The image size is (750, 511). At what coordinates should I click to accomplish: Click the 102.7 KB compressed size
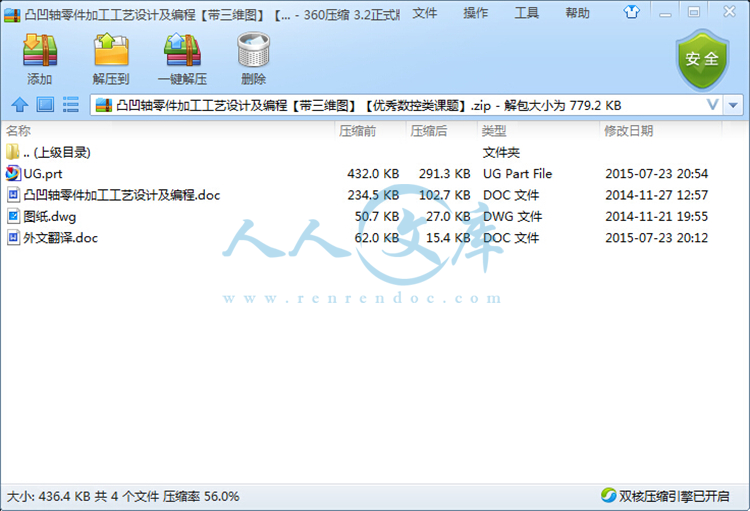pos(444,195)
